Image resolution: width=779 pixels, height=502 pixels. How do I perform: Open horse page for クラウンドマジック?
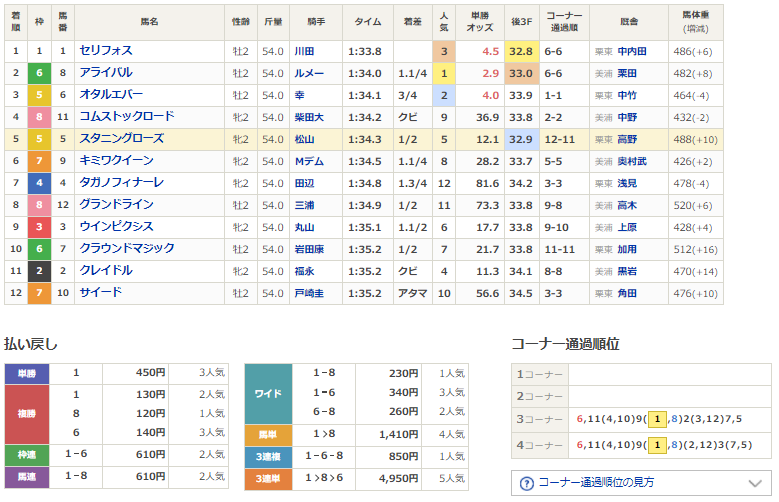[x=127, y=249]
